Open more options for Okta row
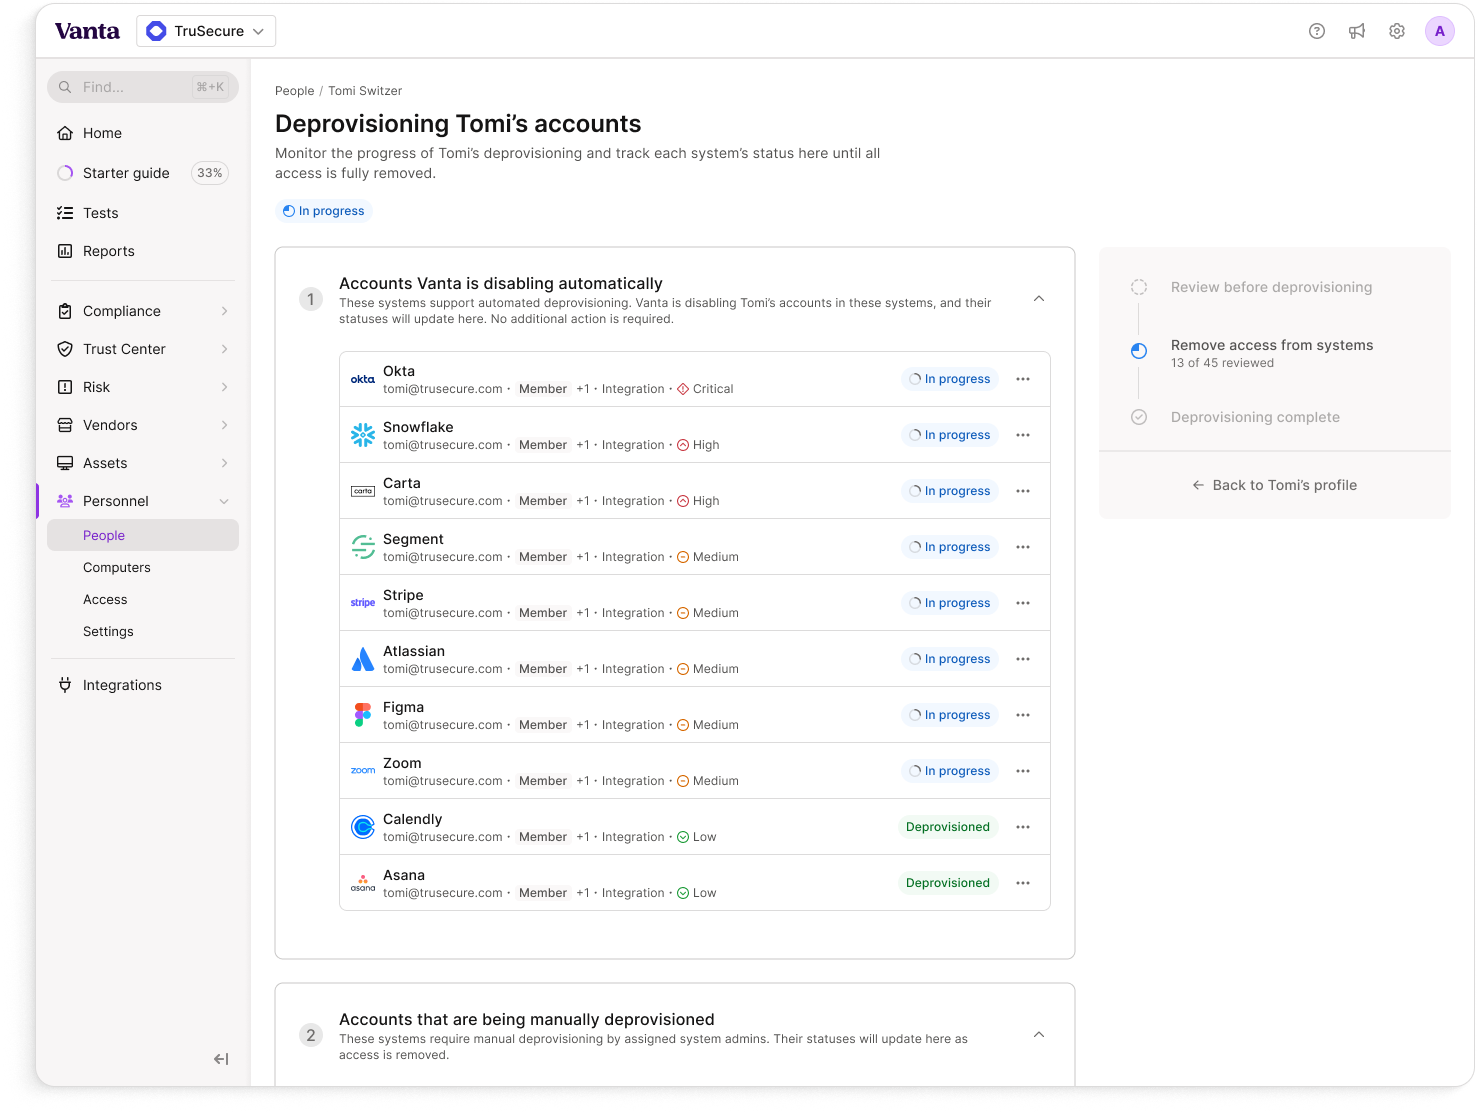This screenshot has height=1113, width=1477. click(x=1023, y=379)
